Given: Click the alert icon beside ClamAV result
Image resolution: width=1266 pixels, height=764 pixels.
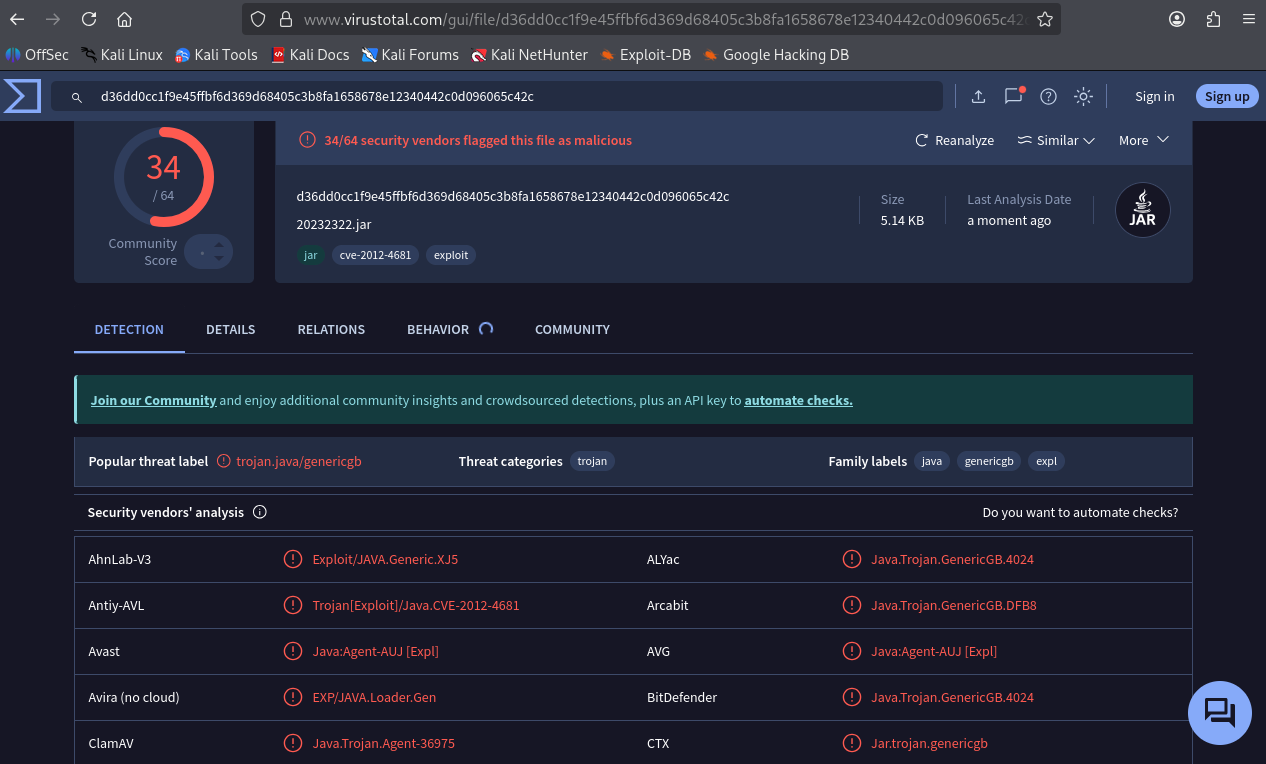Looking at the screenshot, I should [x=292, y=743].
